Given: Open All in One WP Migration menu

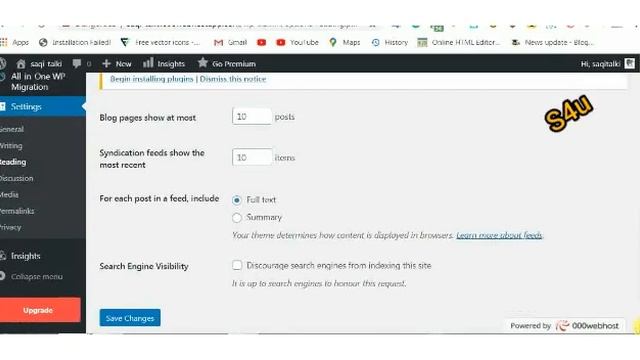Looking at the screenshot, I should [x=38, y=82].
